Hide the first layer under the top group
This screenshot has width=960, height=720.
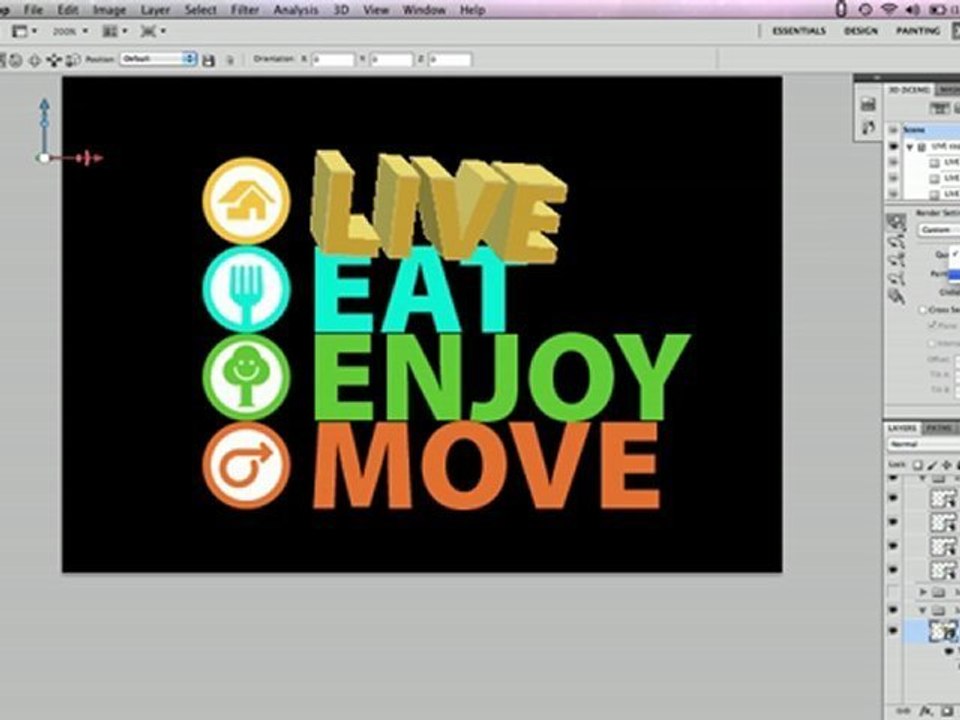pos(893,498)
